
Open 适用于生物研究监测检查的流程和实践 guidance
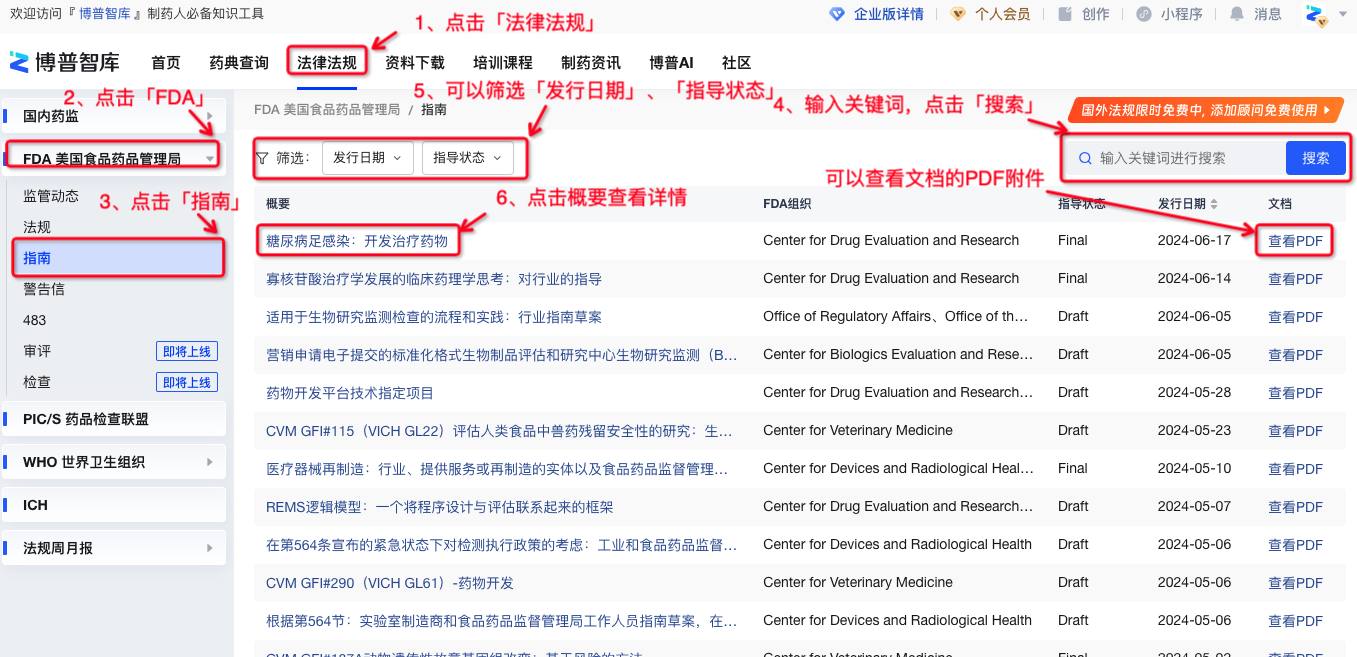434,317
